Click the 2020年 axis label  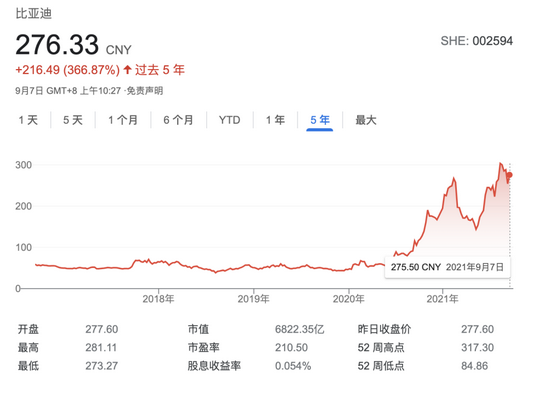point(348,299)
